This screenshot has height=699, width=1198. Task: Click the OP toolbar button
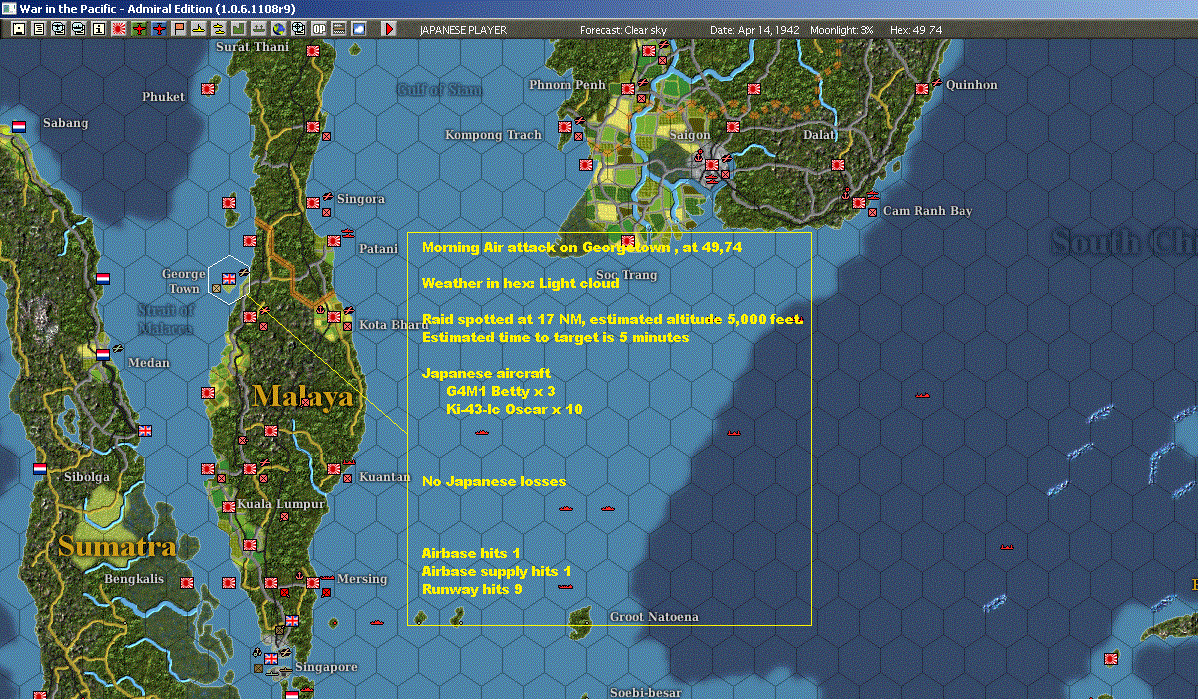pos(319,29)
